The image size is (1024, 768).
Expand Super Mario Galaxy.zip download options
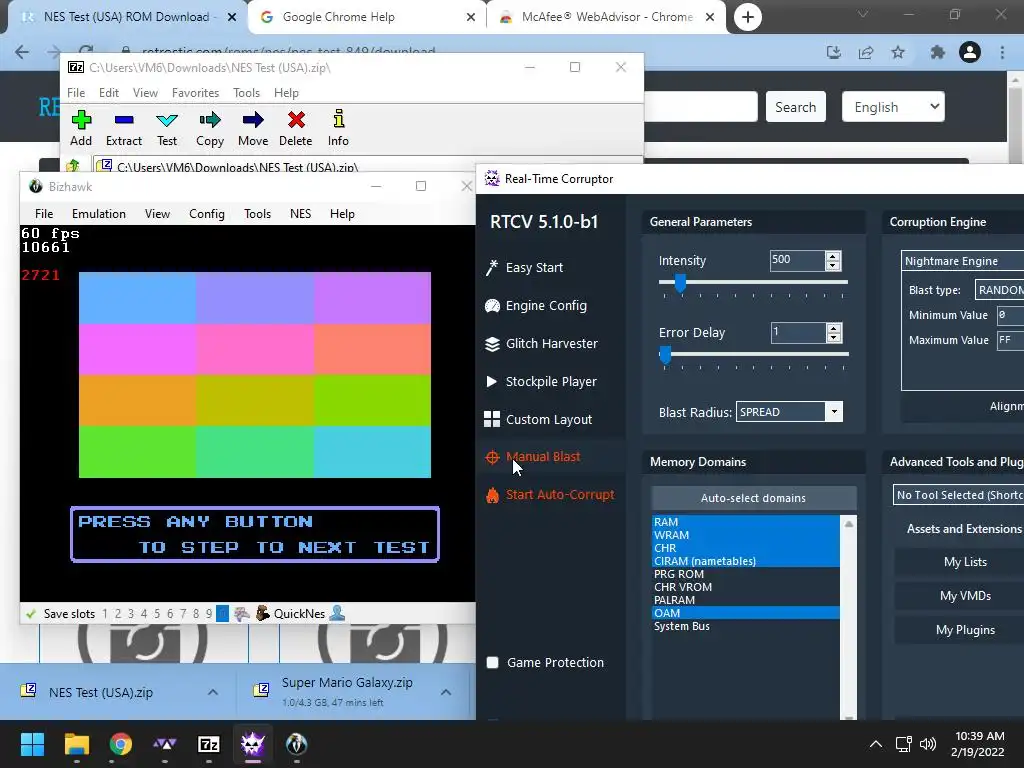tap(446, 692)
